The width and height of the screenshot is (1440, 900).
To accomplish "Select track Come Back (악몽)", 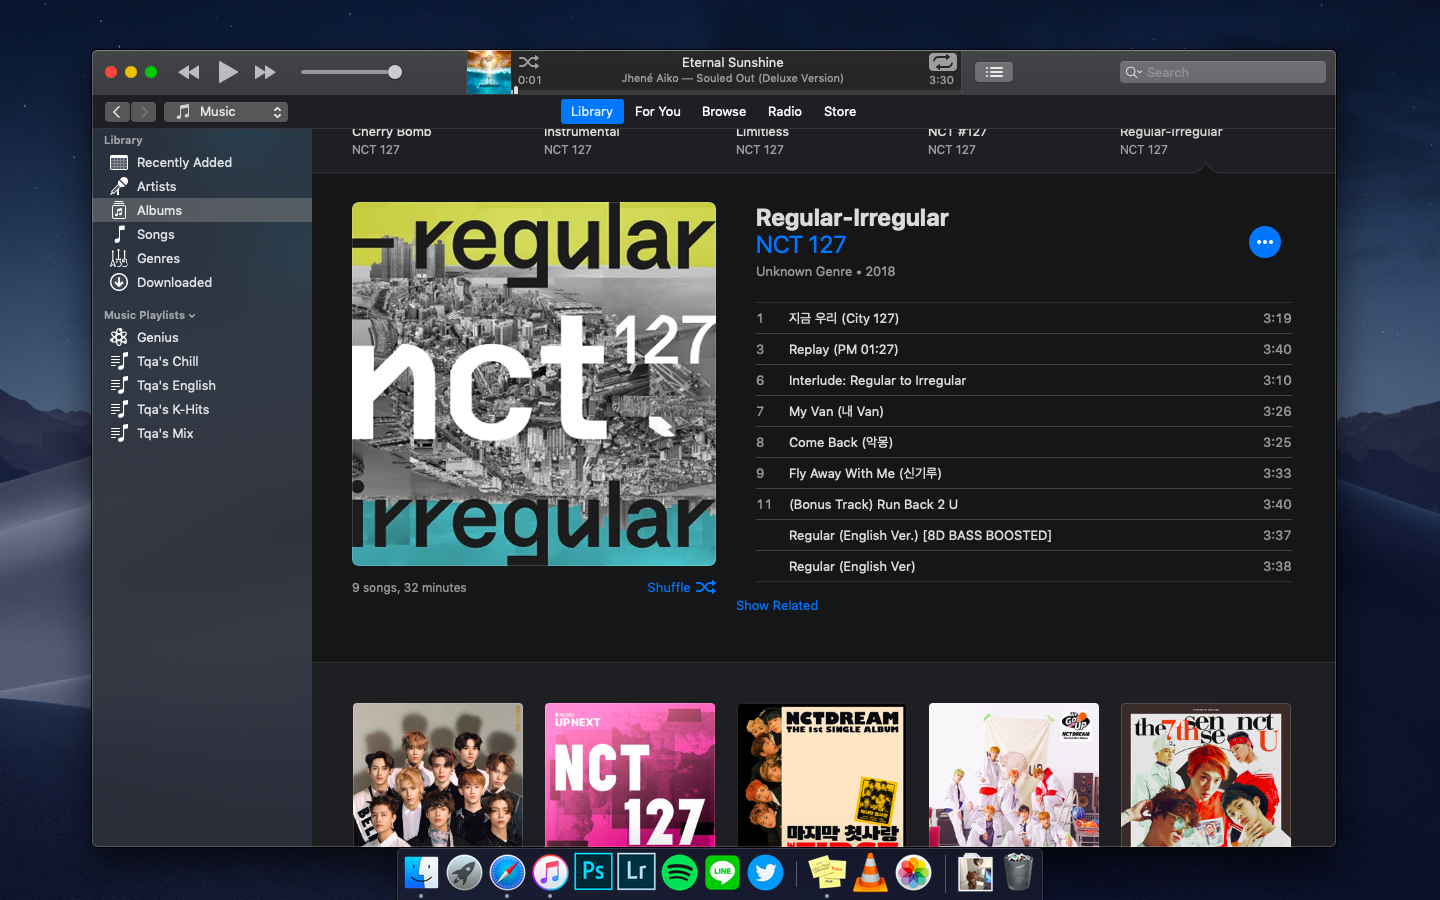I will [x=1024, y=442].
